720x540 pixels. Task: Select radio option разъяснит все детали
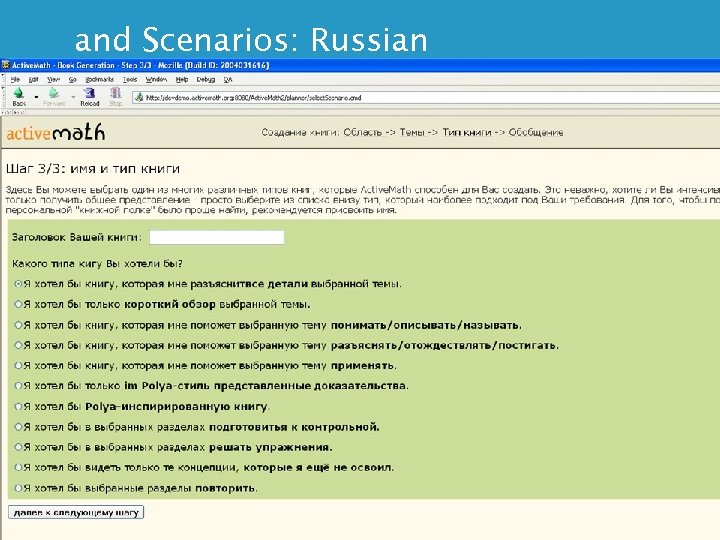(x=18, y=284)
